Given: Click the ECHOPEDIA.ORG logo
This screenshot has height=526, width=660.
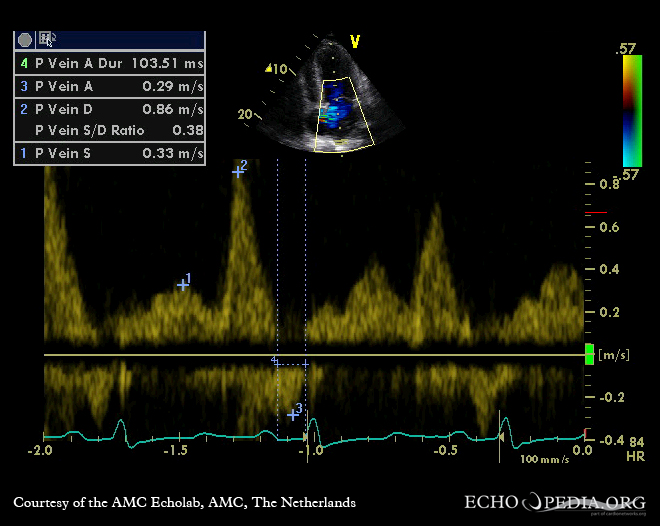Looking at the screenshot, I should pos(556,502).
